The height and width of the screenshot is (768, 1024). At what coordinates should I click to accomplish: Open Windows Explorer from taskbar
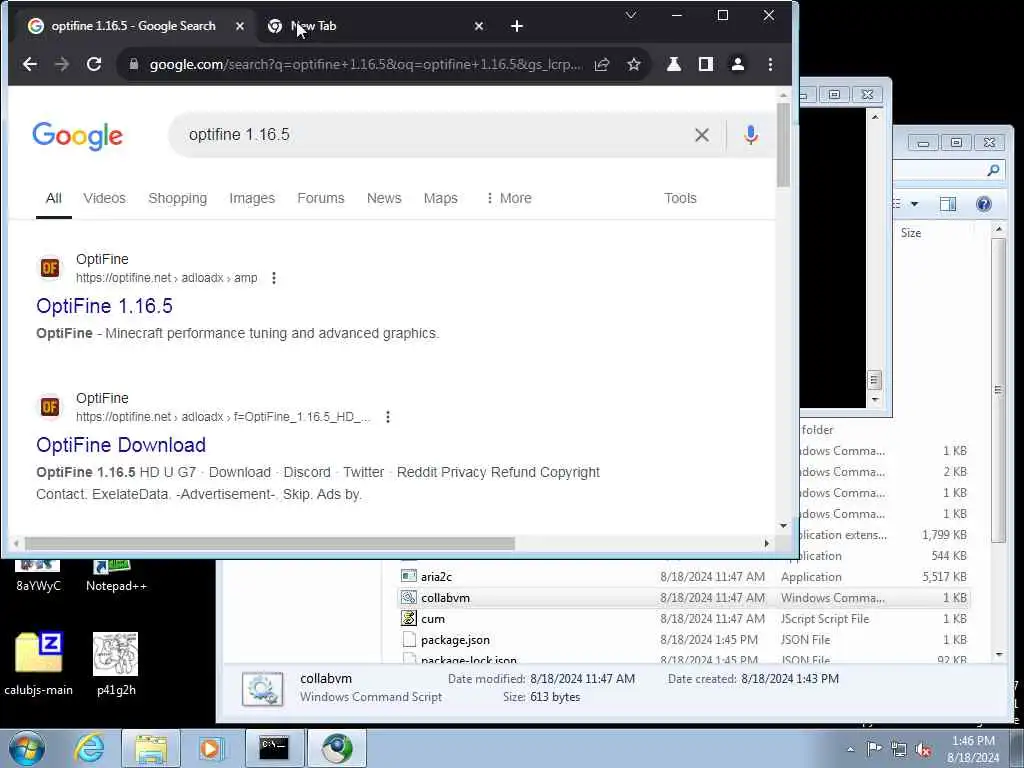(152, 748)
